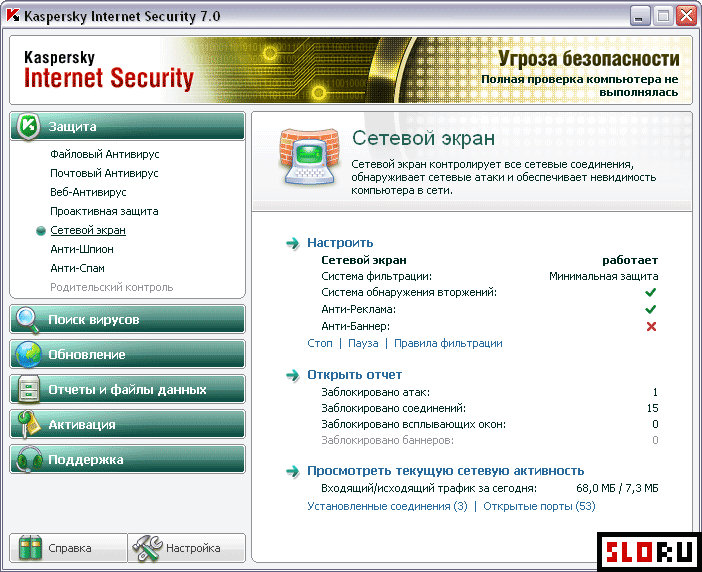Click the arrow icon next to Настроить
The height and width of the screenshot is (572, 702).
tap(293, 243)
